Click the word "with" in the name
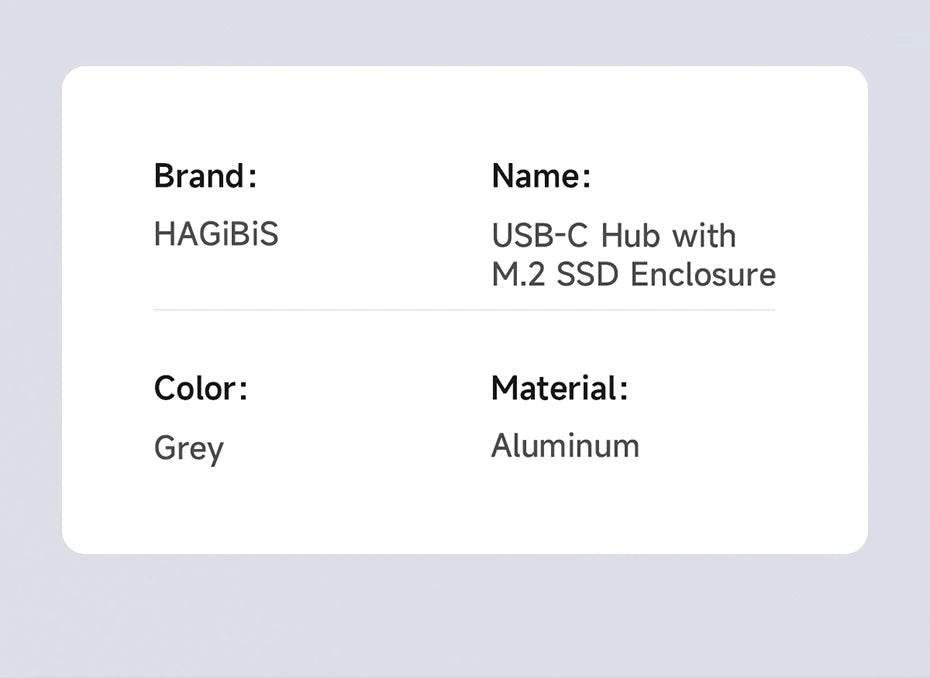The width and height of the screenshot is (930, 678). tap(704, 236)
